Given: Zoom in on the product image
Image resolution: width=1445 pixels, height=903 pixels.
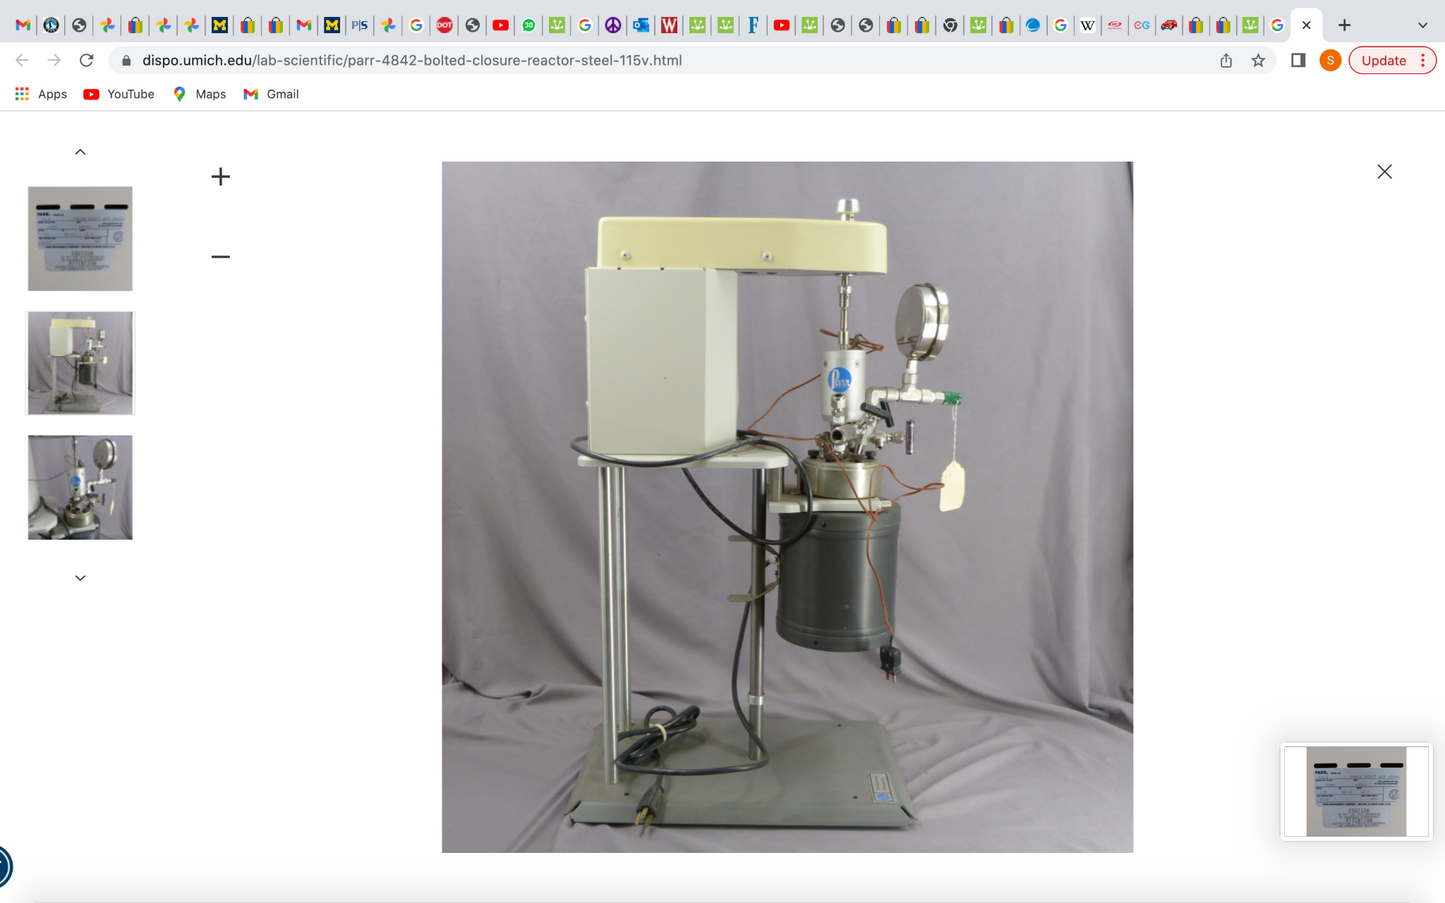Looking at the screenshot, I should pos(219,176).
